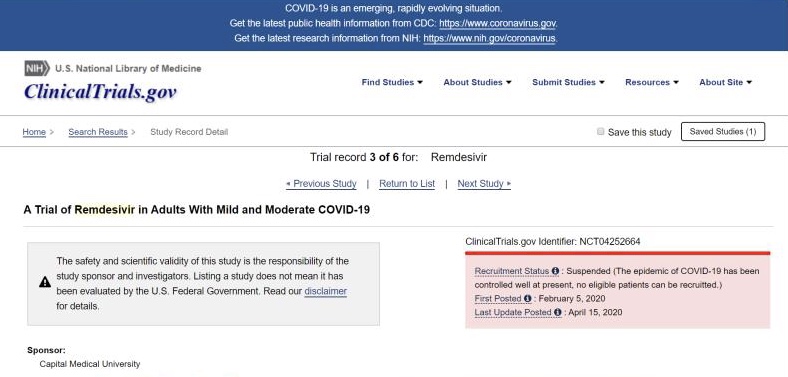Open the Resources menu
Image resolution: width=788 pixels, height=377 pixels.
652,82
